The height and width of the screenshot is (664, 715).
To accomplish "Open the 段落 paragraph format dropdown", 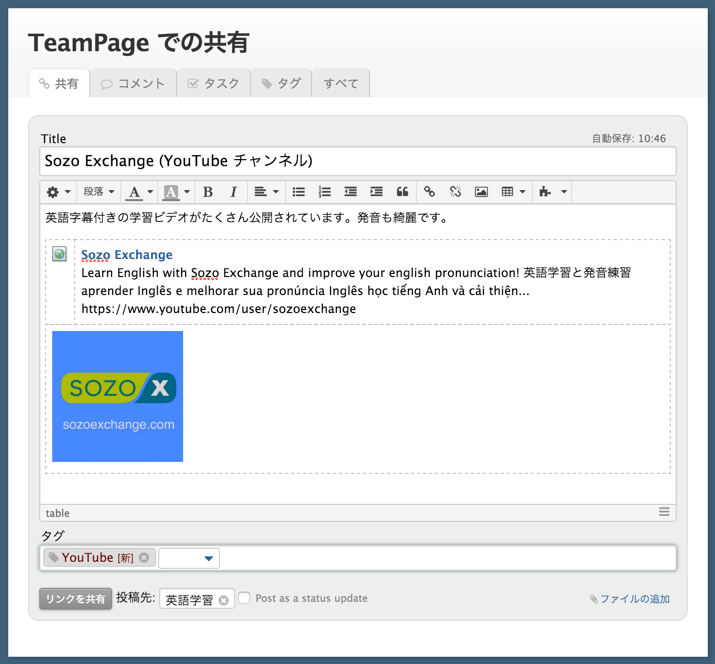I will tap(98, 192).
